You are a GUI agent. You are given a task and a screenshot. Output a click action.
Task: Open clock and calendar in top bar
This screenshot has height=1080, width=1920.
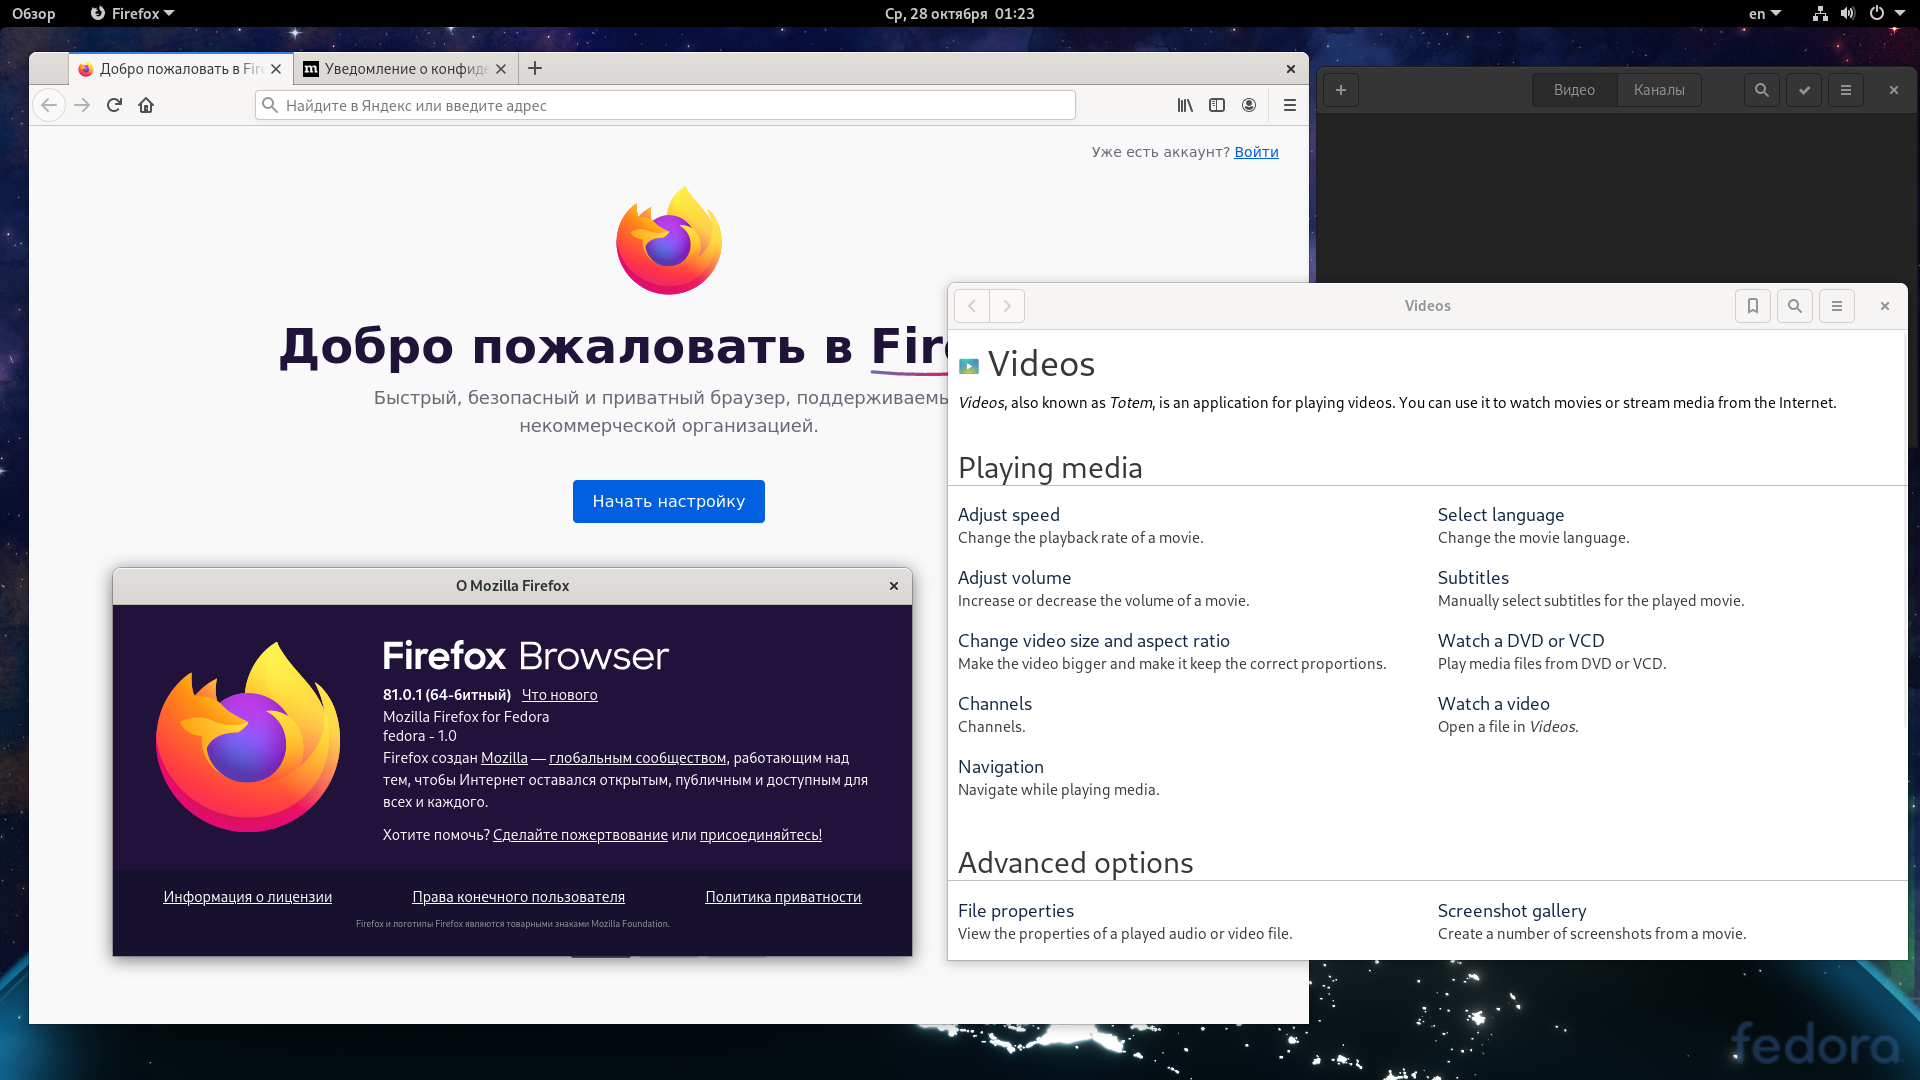959,14
